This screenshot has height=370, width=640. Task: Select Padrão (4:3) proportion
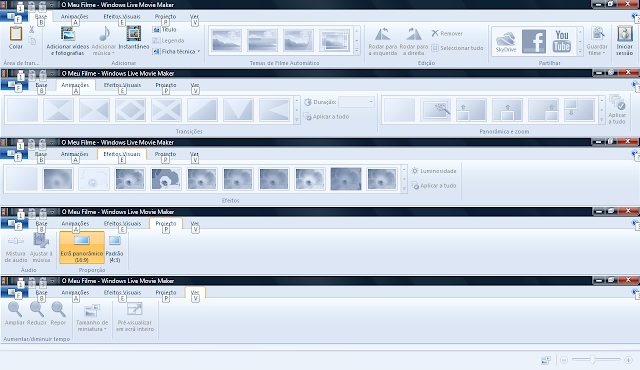114,248
